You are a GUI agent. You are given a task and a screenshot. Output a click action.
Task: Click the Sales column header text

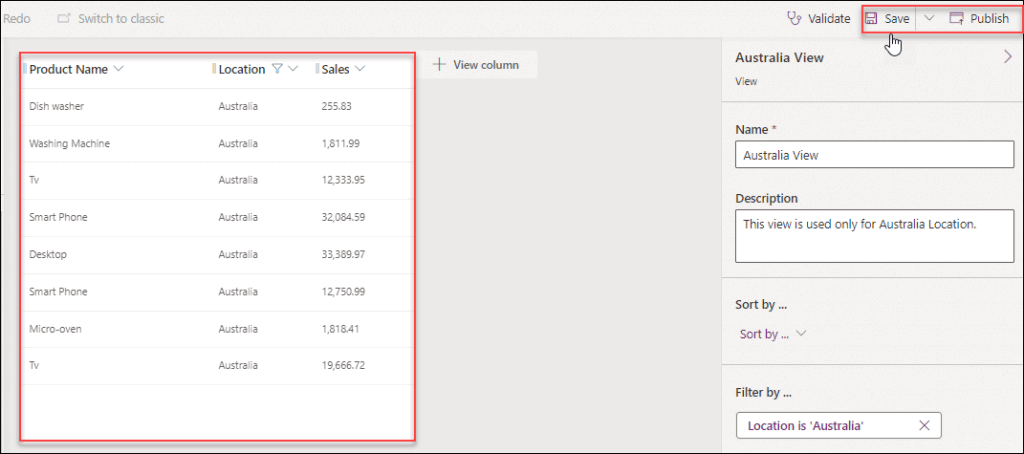[x=335, y=69]
